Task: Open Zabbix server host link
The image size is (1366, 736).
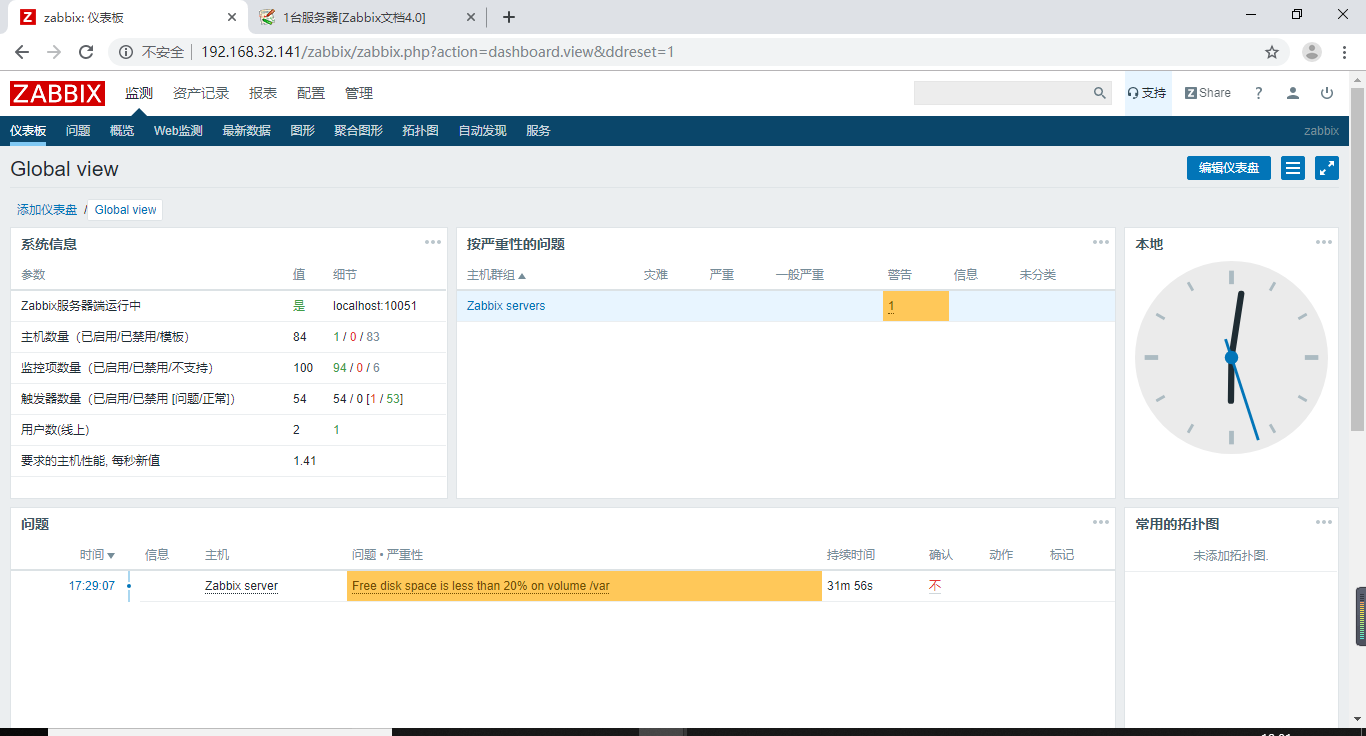Action: [241, 586]
